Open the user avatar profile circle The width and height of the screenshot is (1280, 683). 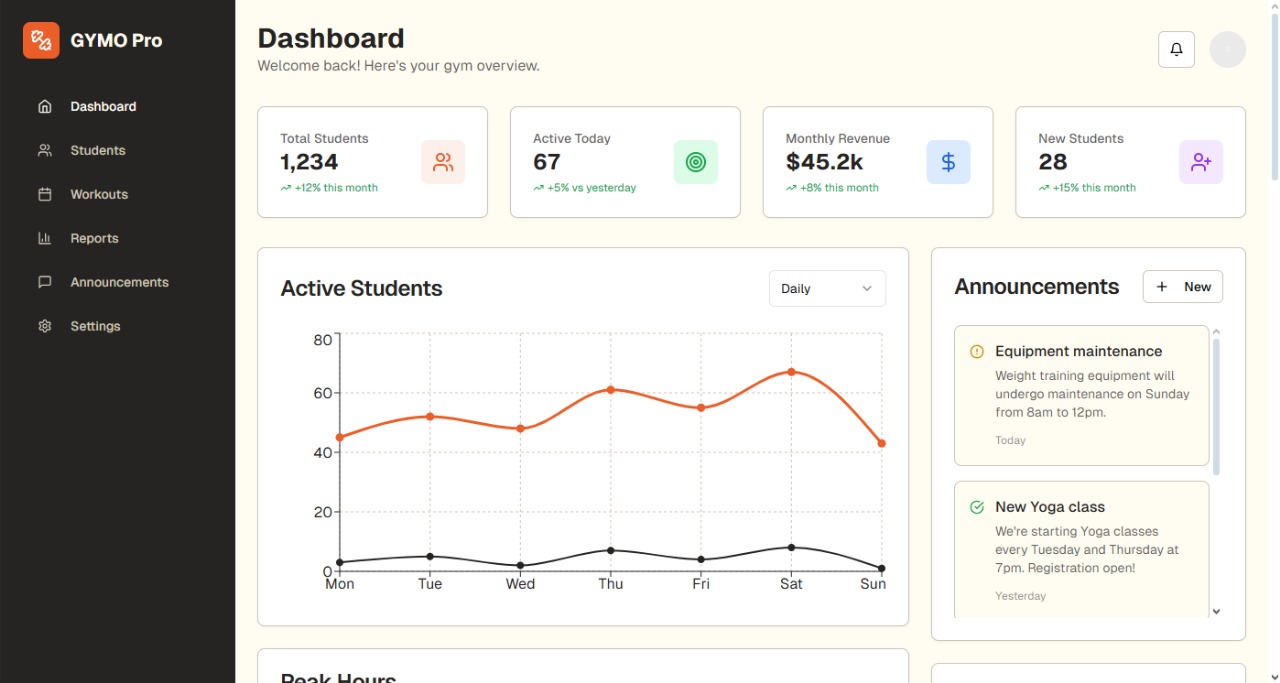click(1227, 49)
